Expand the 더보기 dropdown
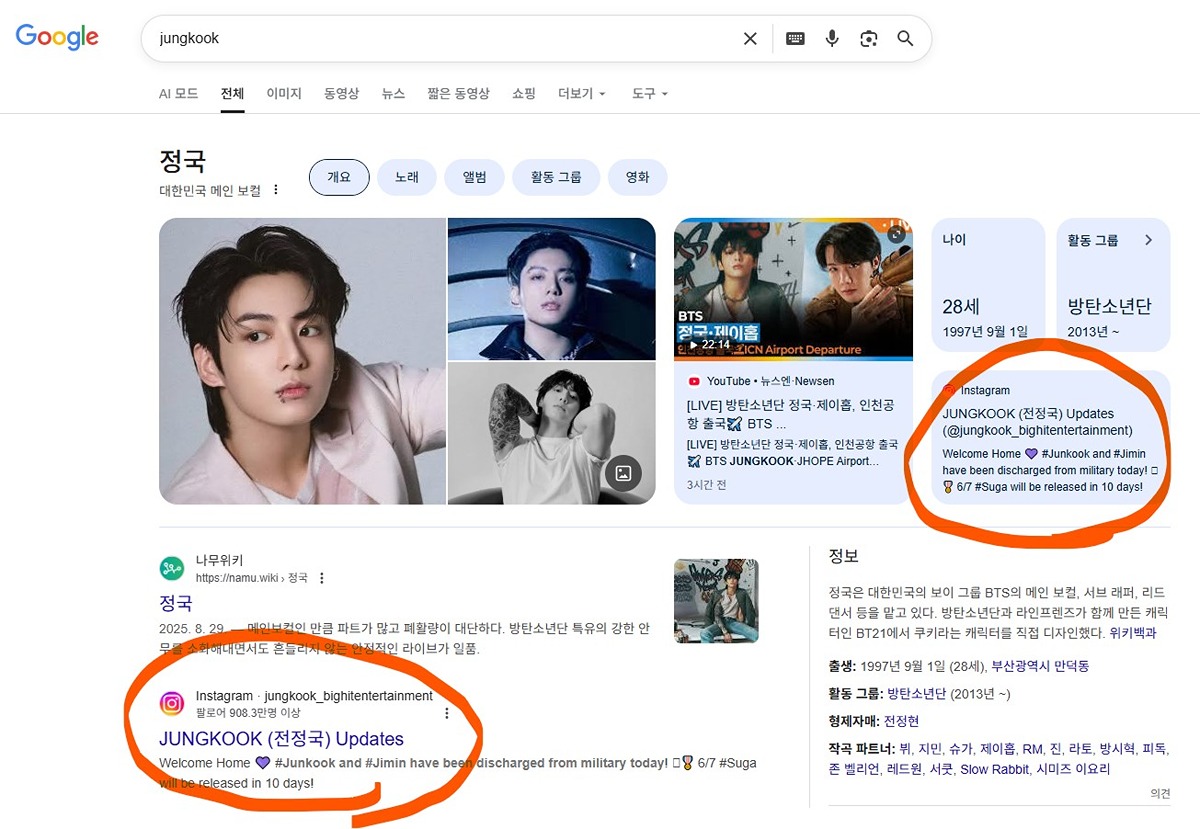 coord(582,93)
